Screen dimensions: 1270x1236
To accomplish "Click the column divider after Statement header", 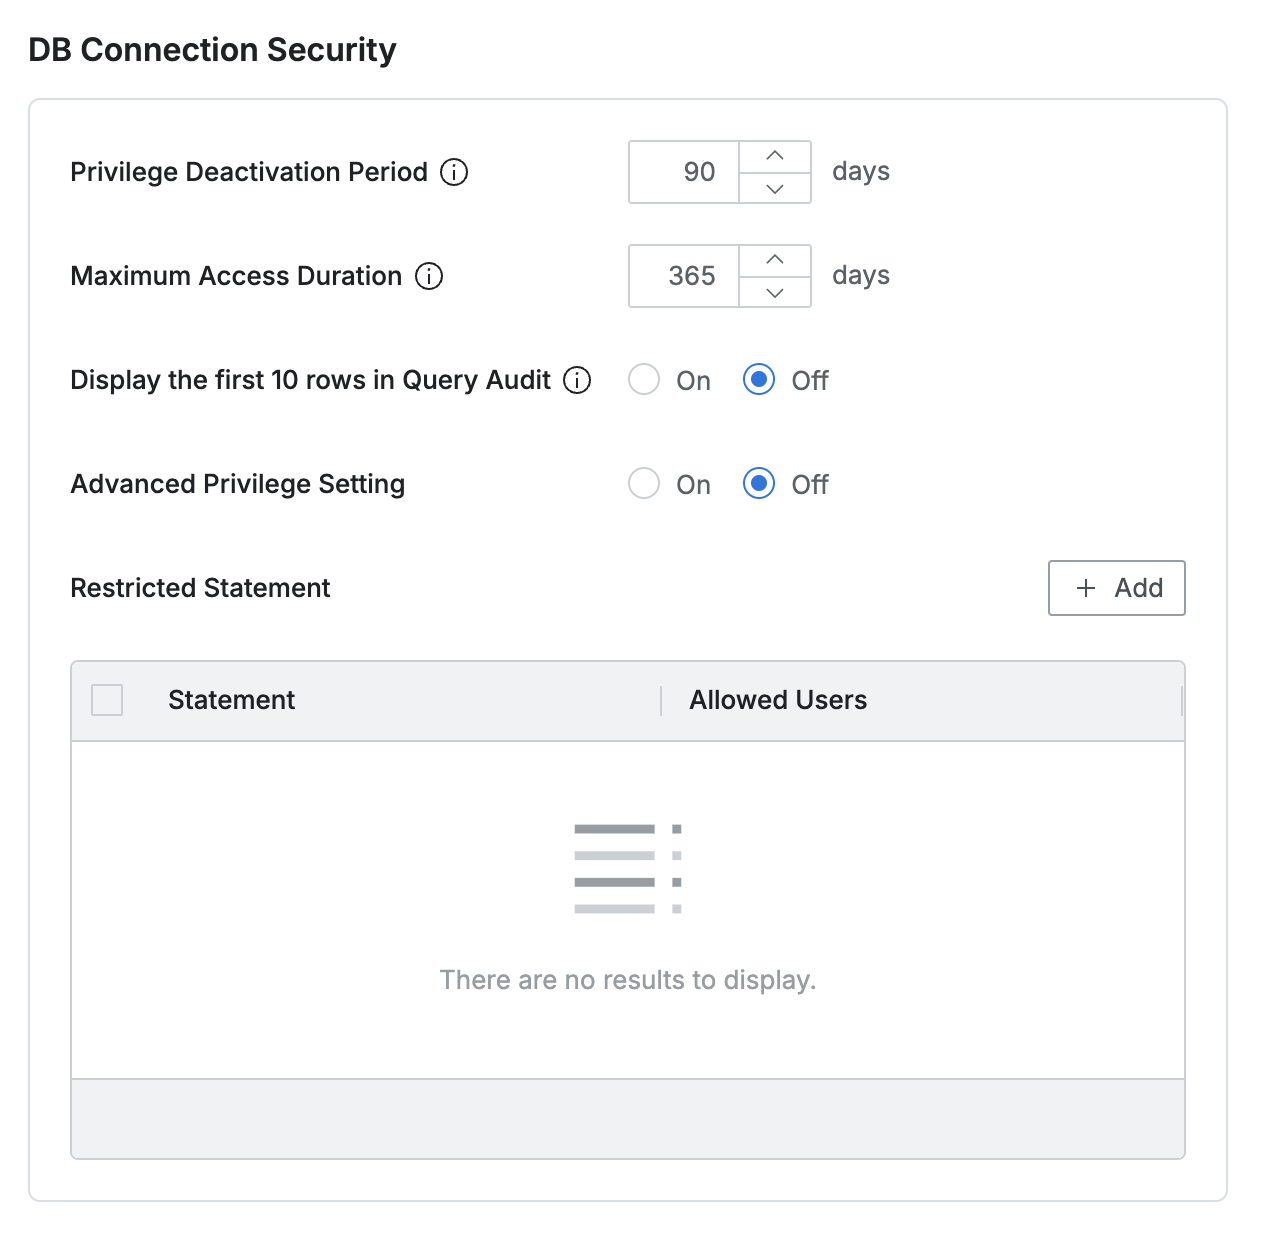I will pos(661,700).
